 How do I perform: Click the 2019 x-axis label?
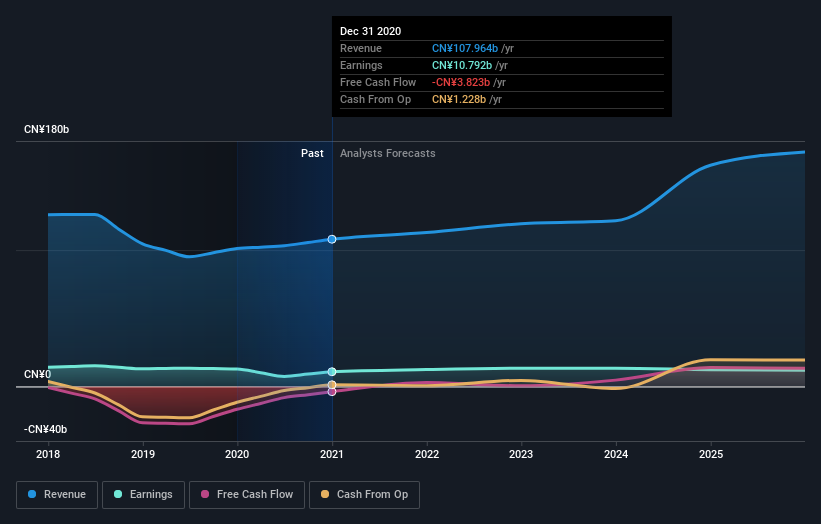coord(143,454)
